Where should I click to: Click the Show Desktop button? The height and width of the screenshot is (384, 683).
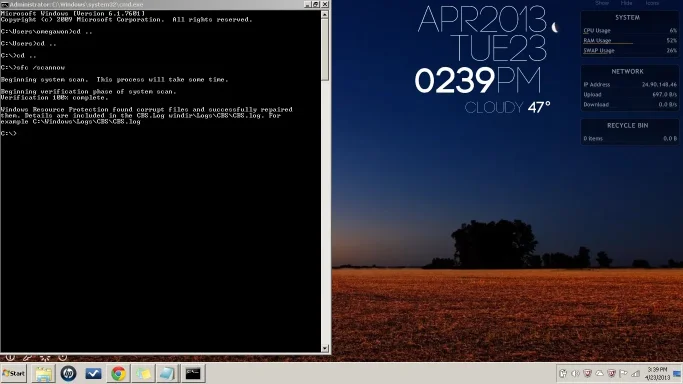tap(677, 374)
